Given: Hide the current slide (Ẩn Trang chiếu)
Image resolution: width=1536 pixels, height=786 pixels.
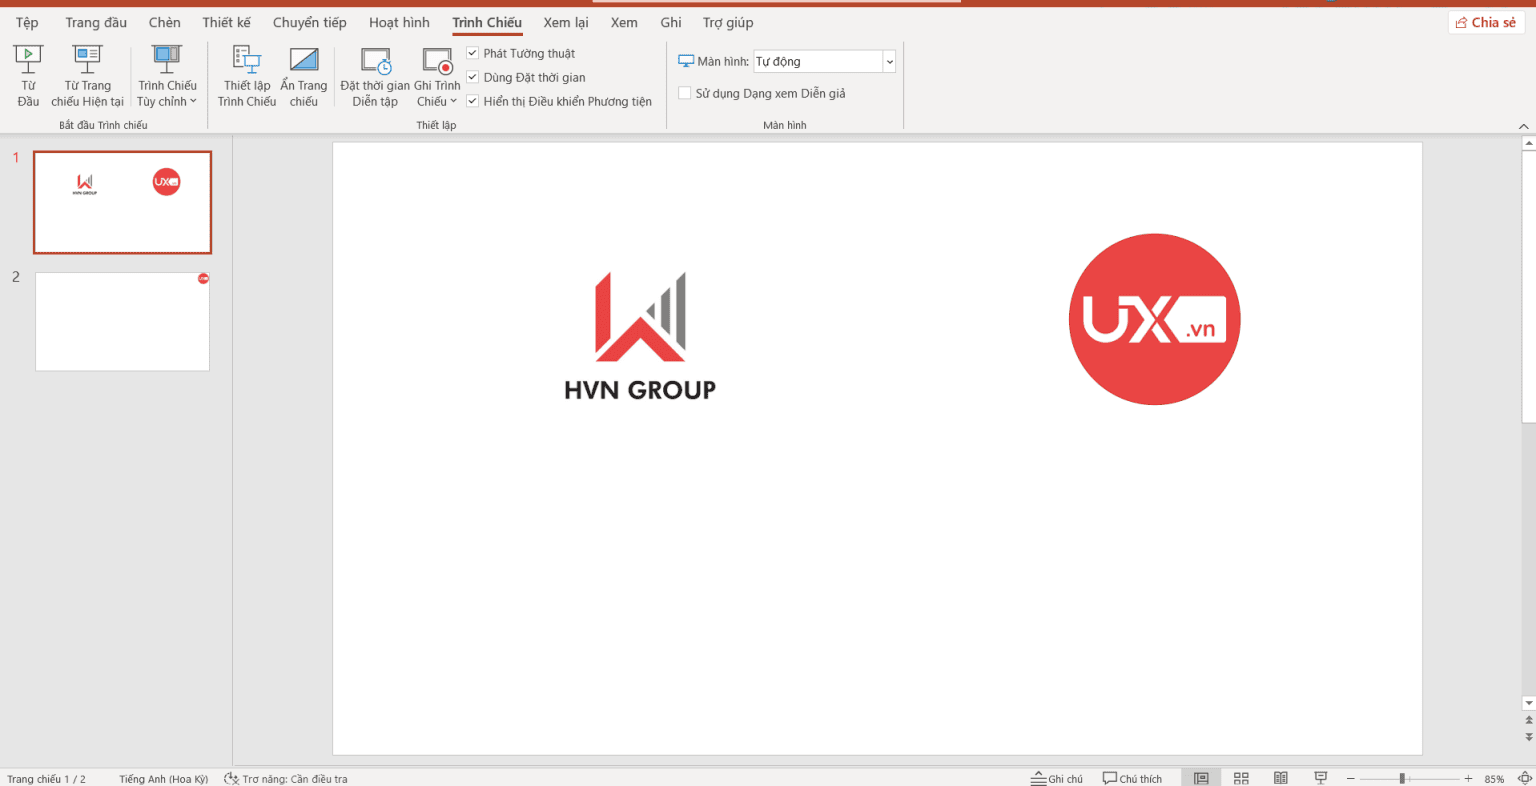Looking at the screenshot, I should [304, 75].
